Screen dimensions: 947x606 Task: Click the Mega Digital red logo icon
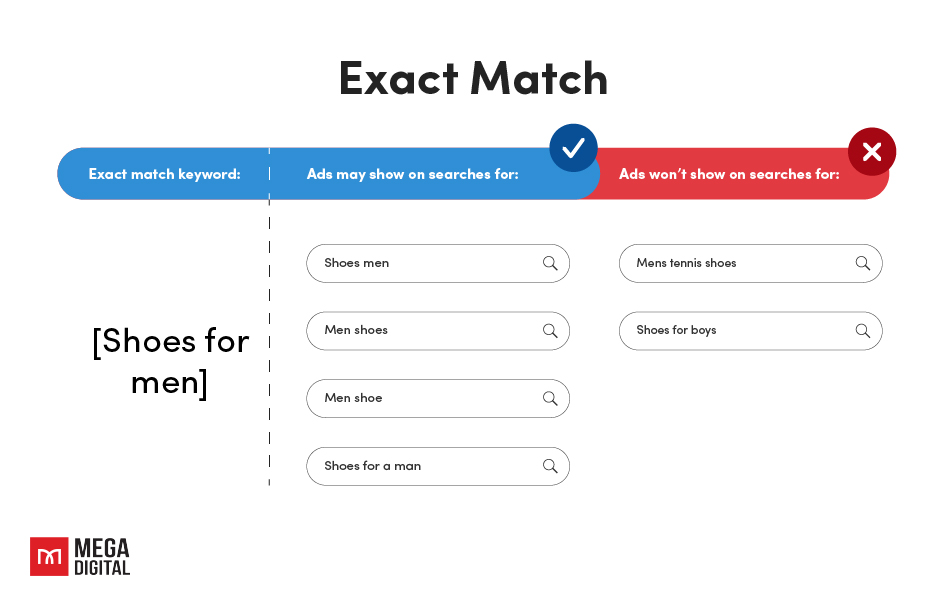tap(49, 556)
